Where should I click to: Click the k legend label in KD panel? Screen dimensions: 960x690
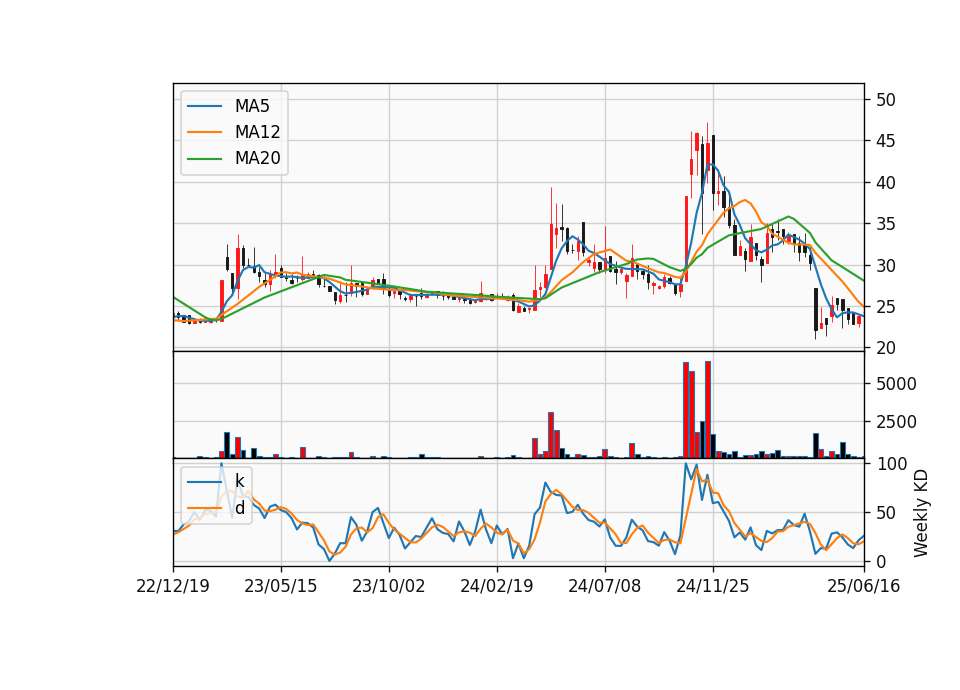point(239,482)
